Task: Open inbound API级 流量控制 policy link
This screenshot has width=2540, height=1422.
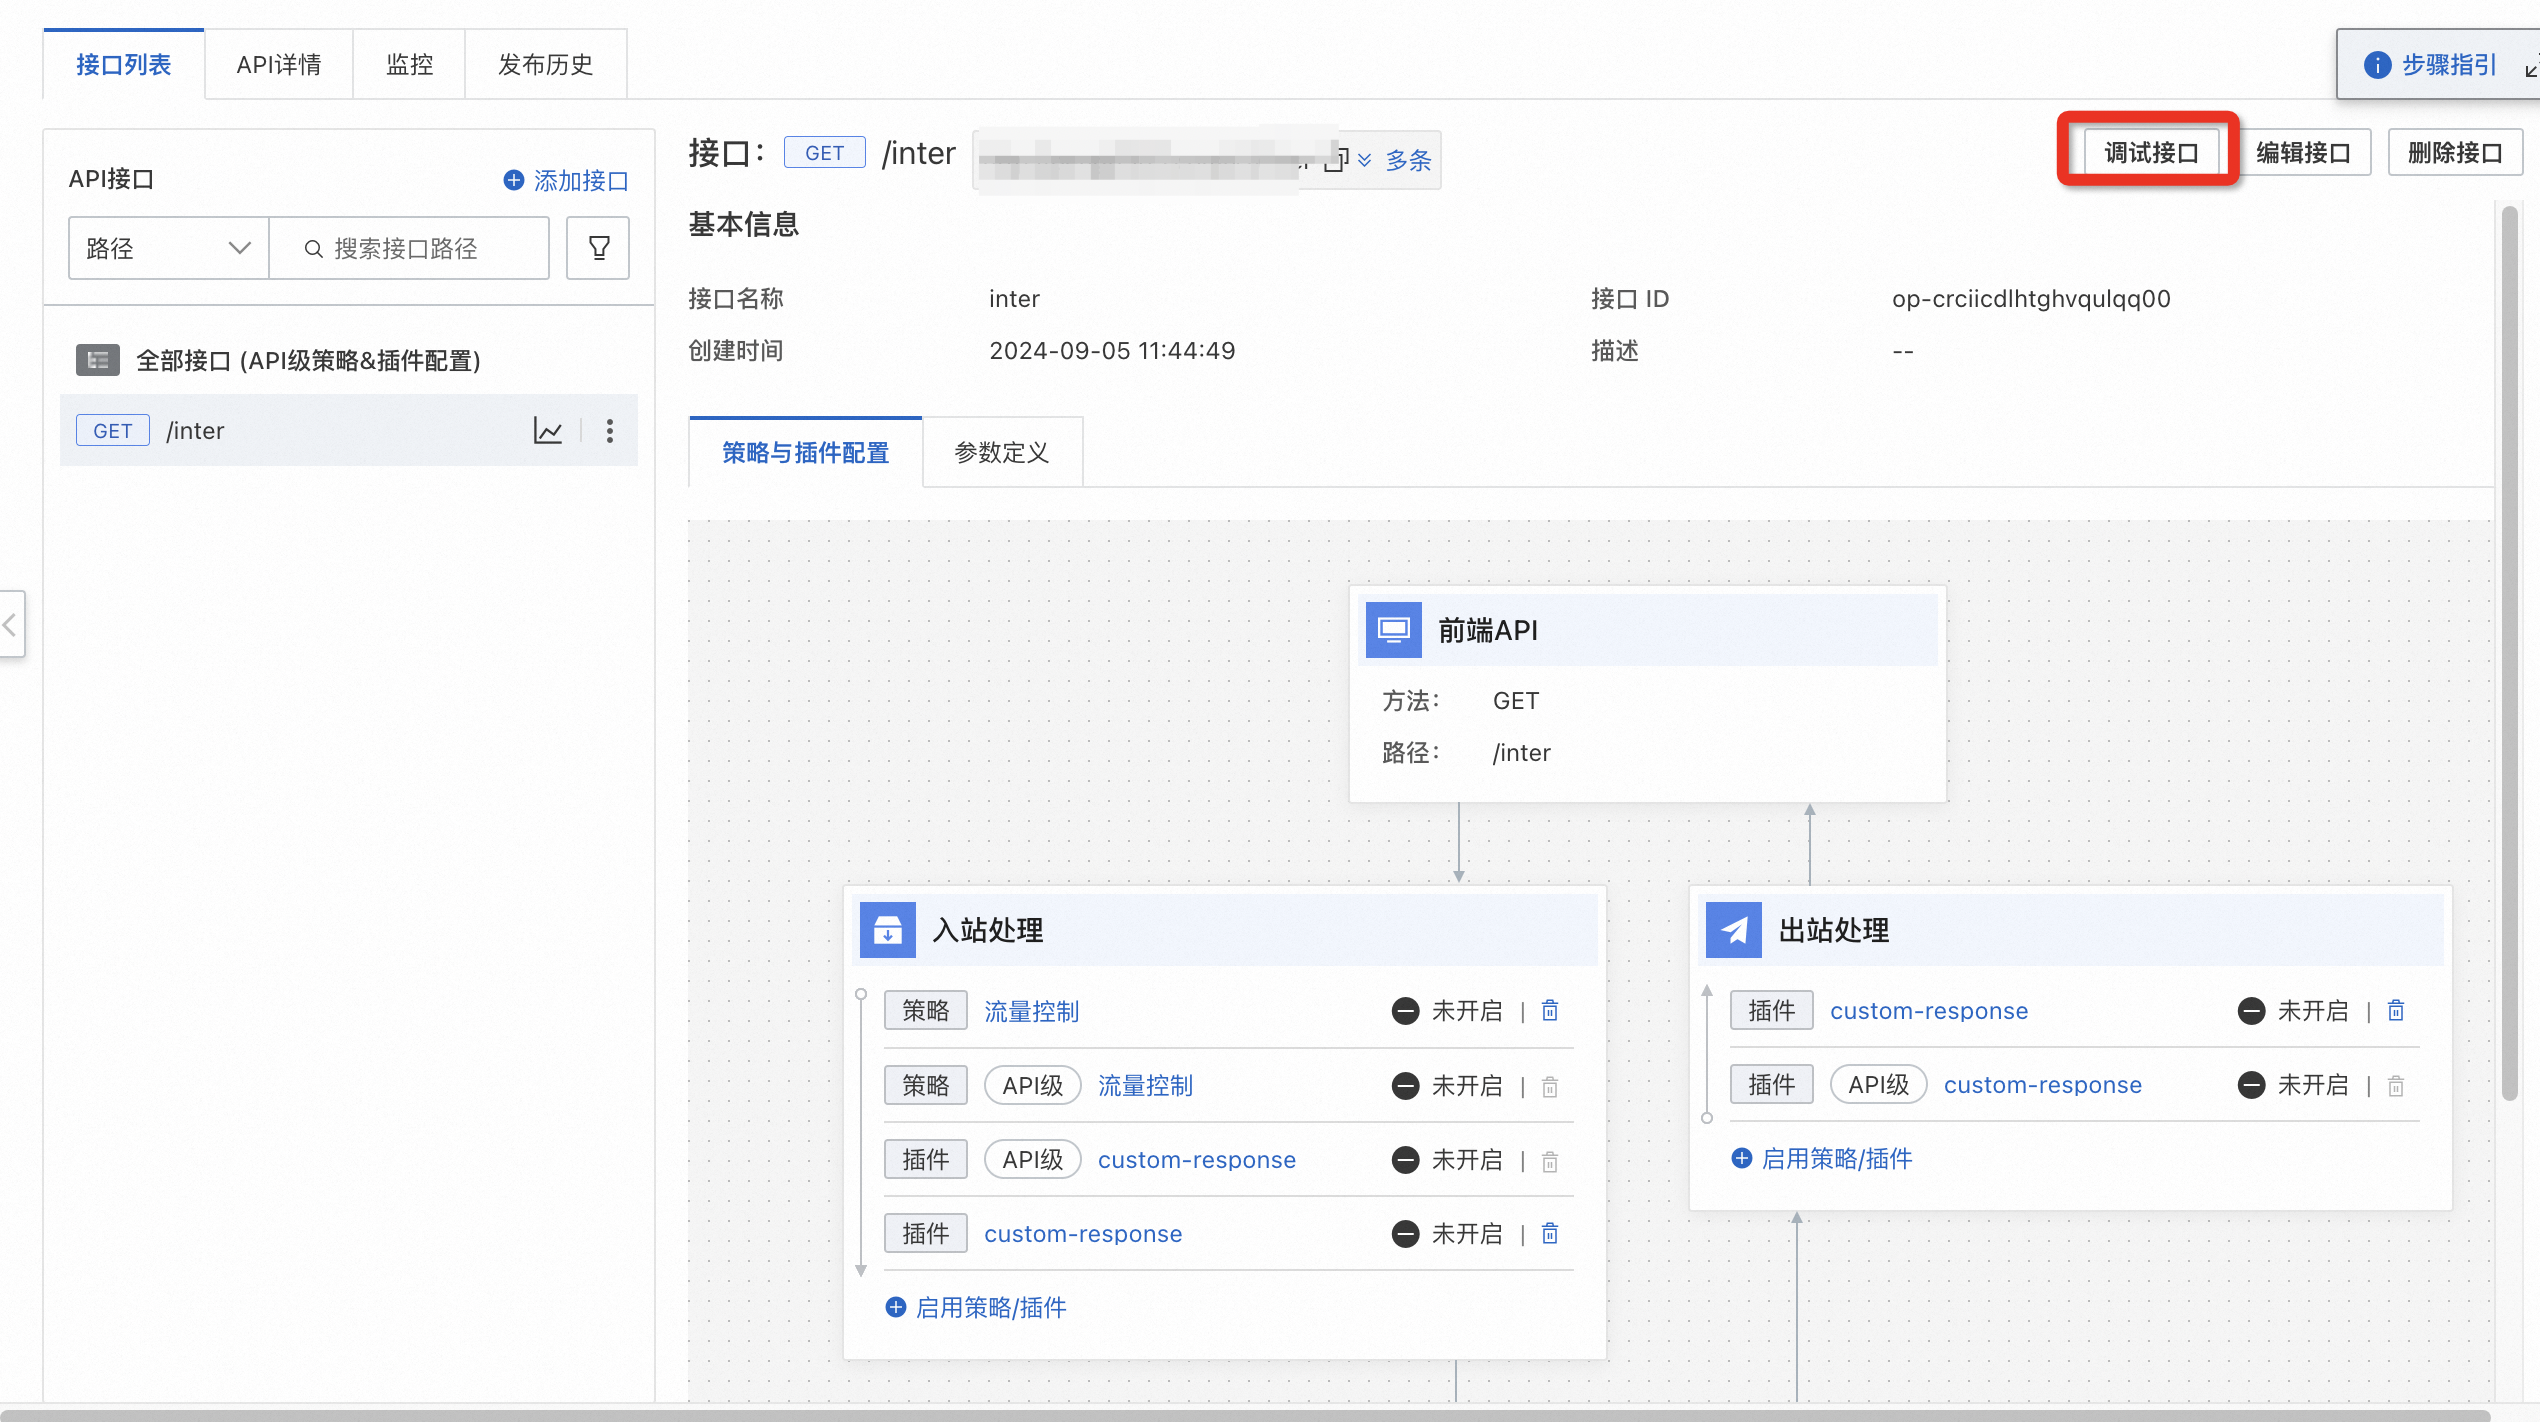Action: click(1146, 1085)
